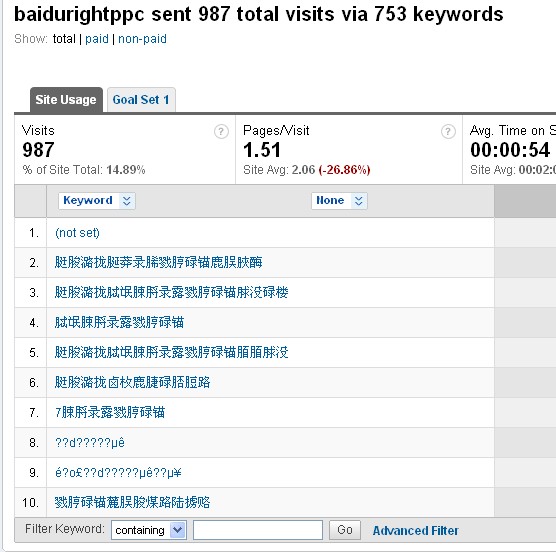Open the keyword link in row 10

pyautogui.click(x=132, y=503)
